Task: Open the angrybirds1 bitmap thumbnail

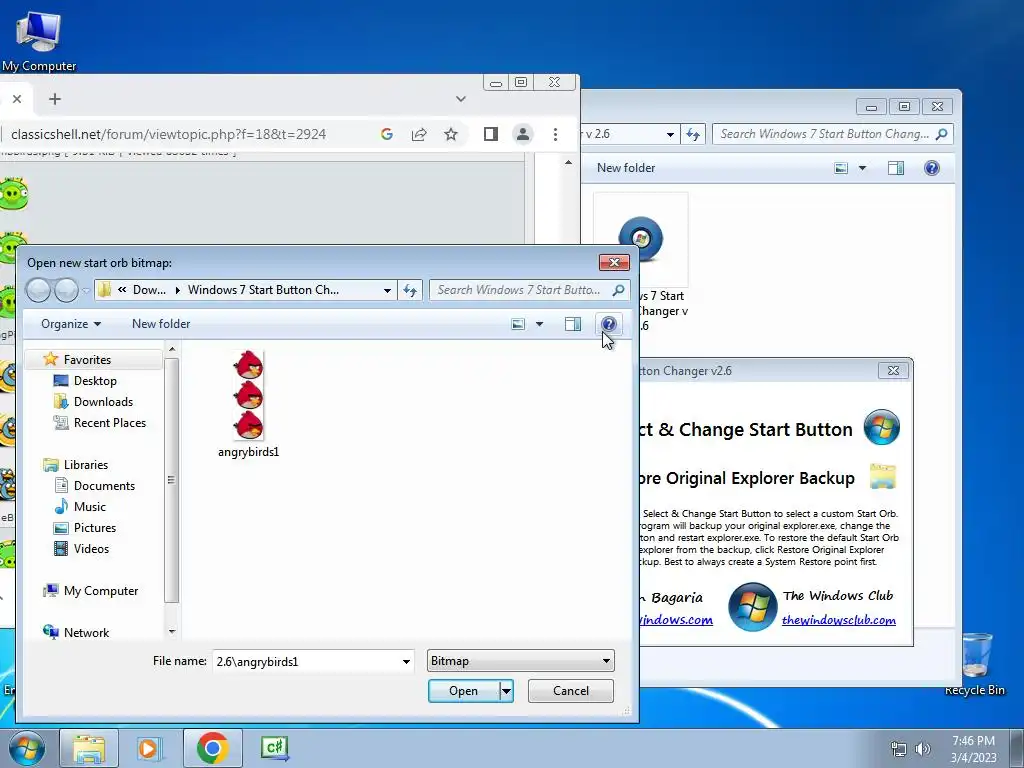Action: (x=248, y=396)
